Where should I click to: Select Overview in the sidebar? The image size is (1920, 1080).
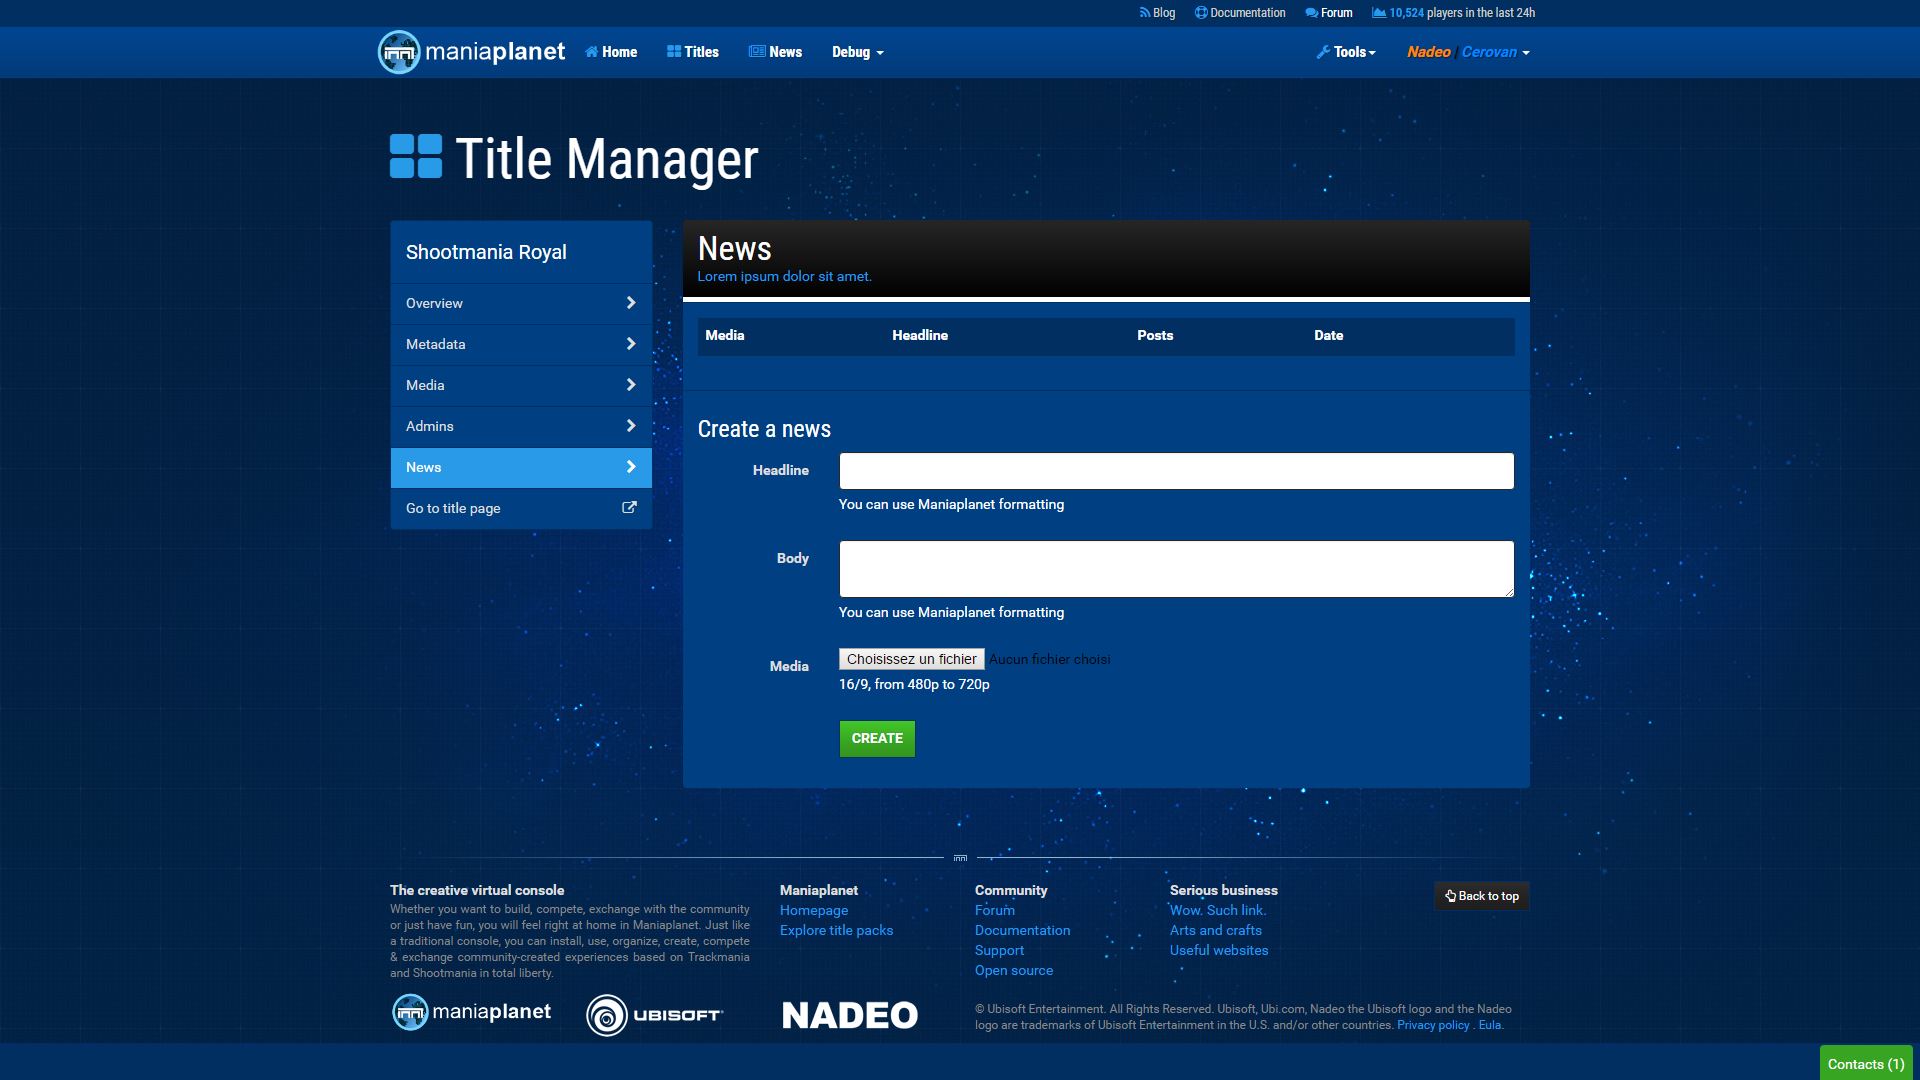pyautogui.click(x=521, y=303)
